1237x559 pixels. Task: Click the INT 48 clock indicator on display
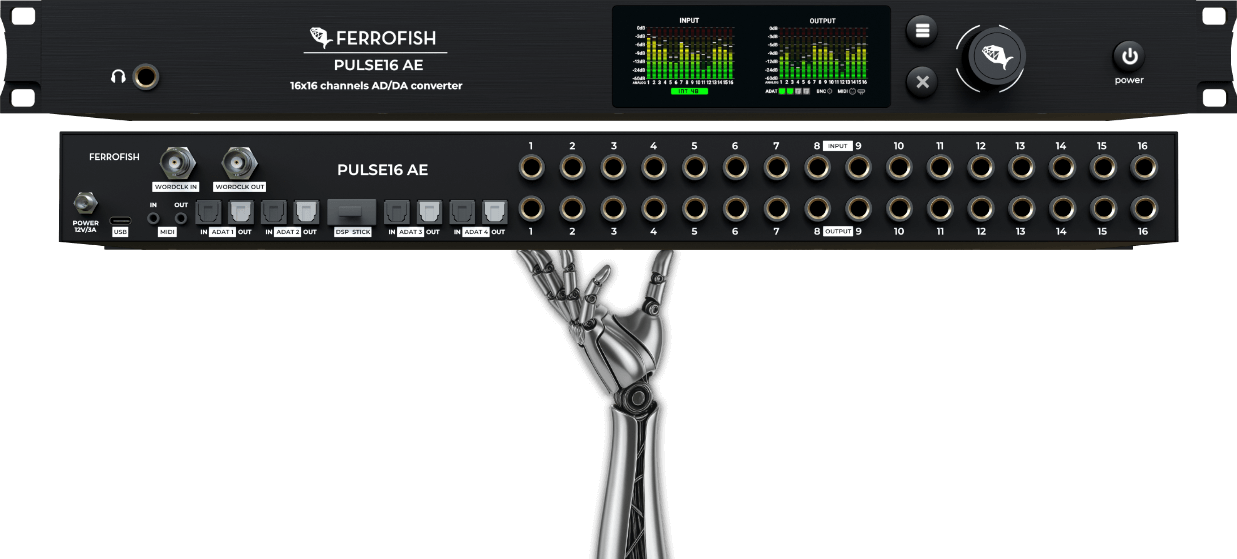point(689,91)
